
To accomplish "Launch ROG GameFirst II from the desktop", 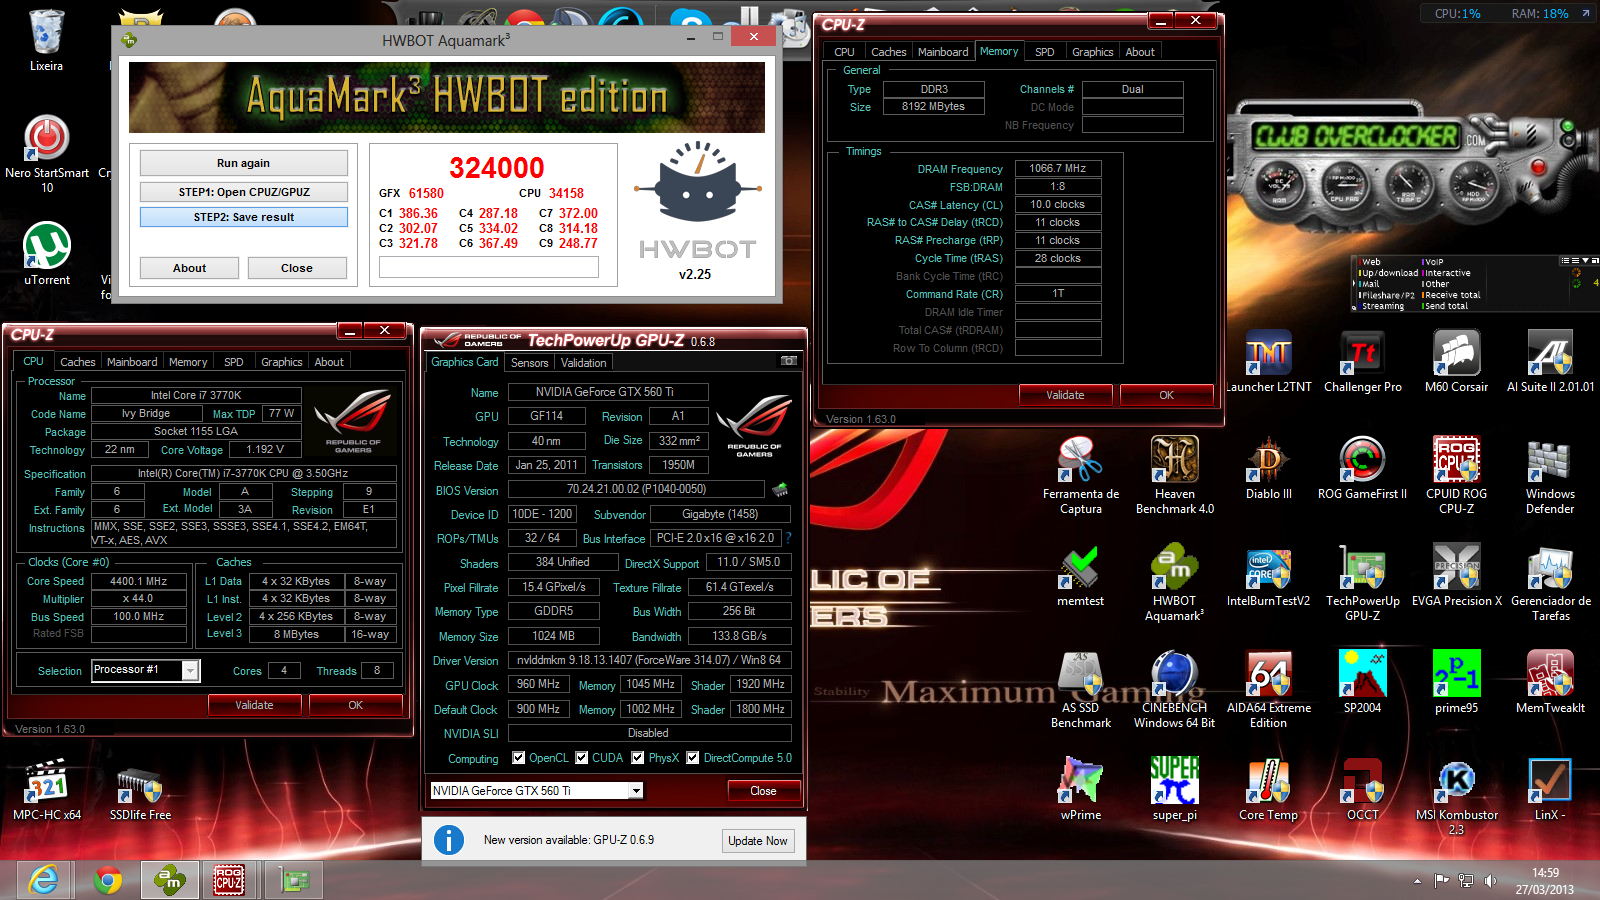I will [1362, 468].
